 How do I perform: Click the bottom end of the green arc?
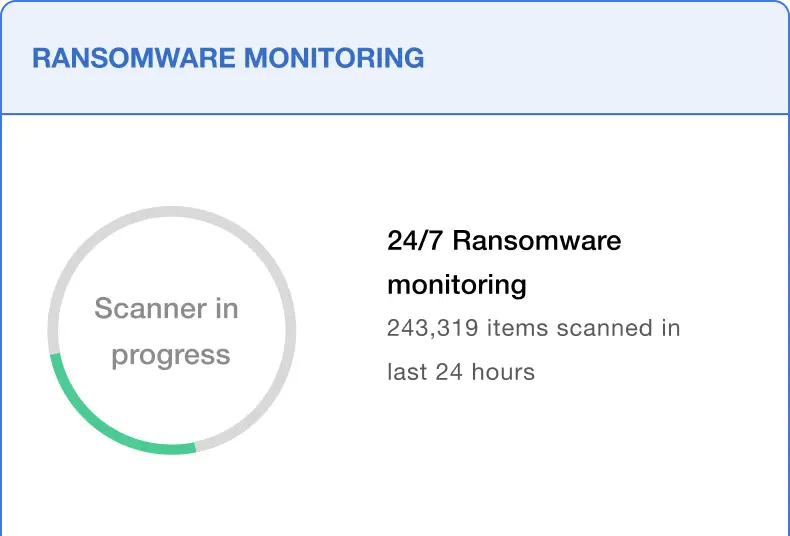[191, 447]
